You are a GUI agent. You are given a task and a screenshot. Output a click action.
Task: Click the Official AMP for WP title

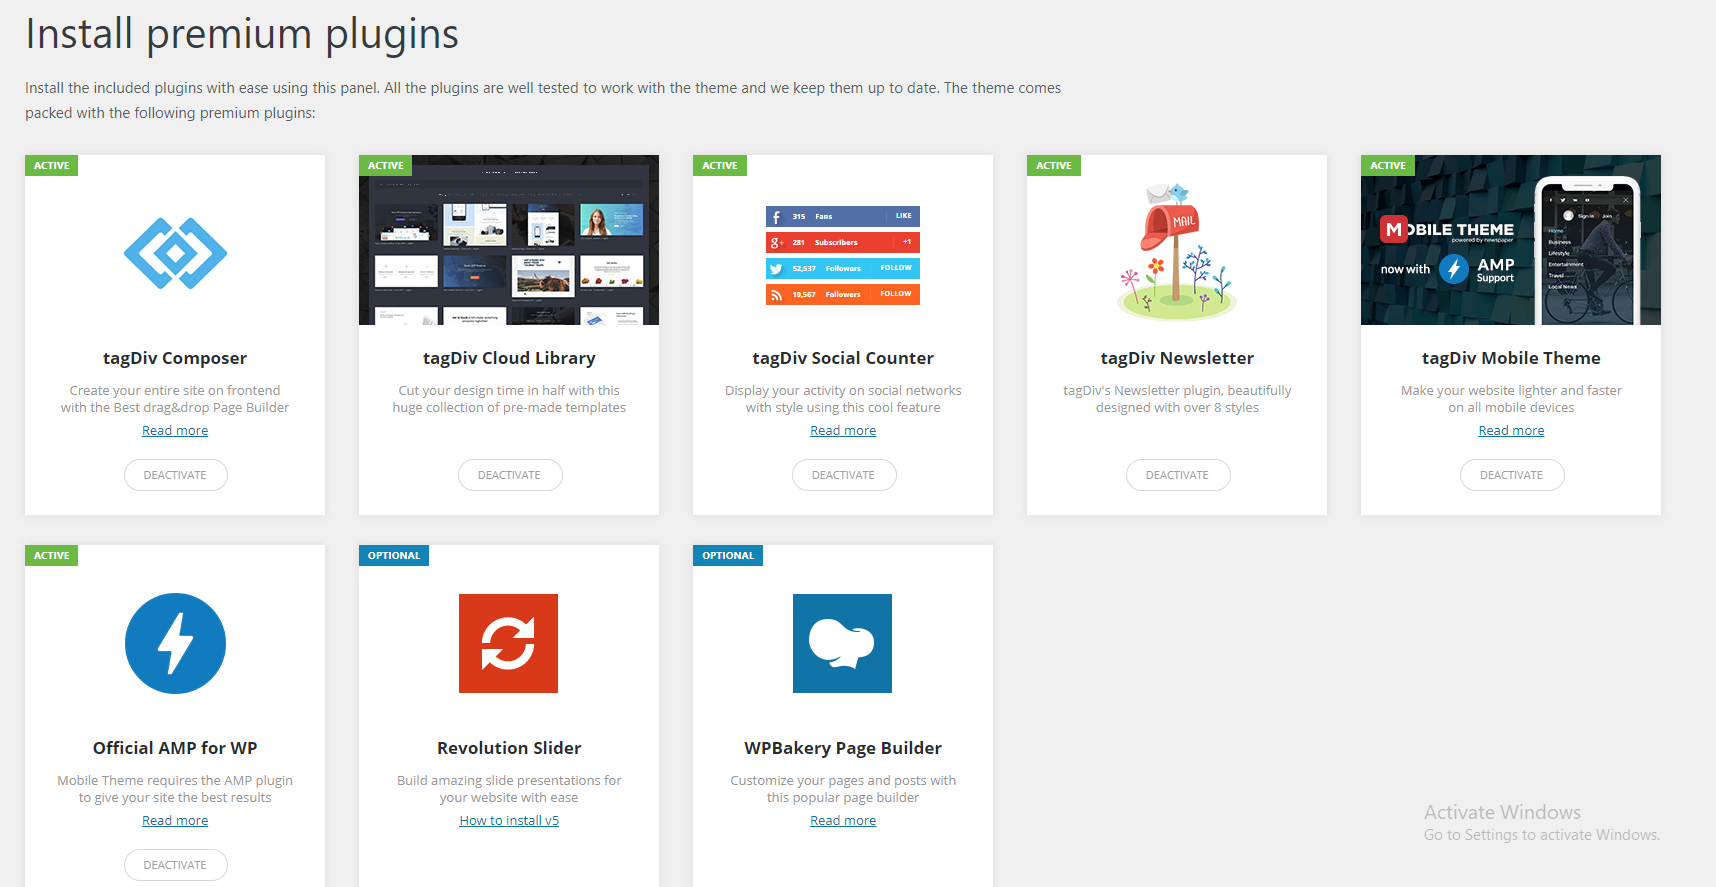point(175,748)
